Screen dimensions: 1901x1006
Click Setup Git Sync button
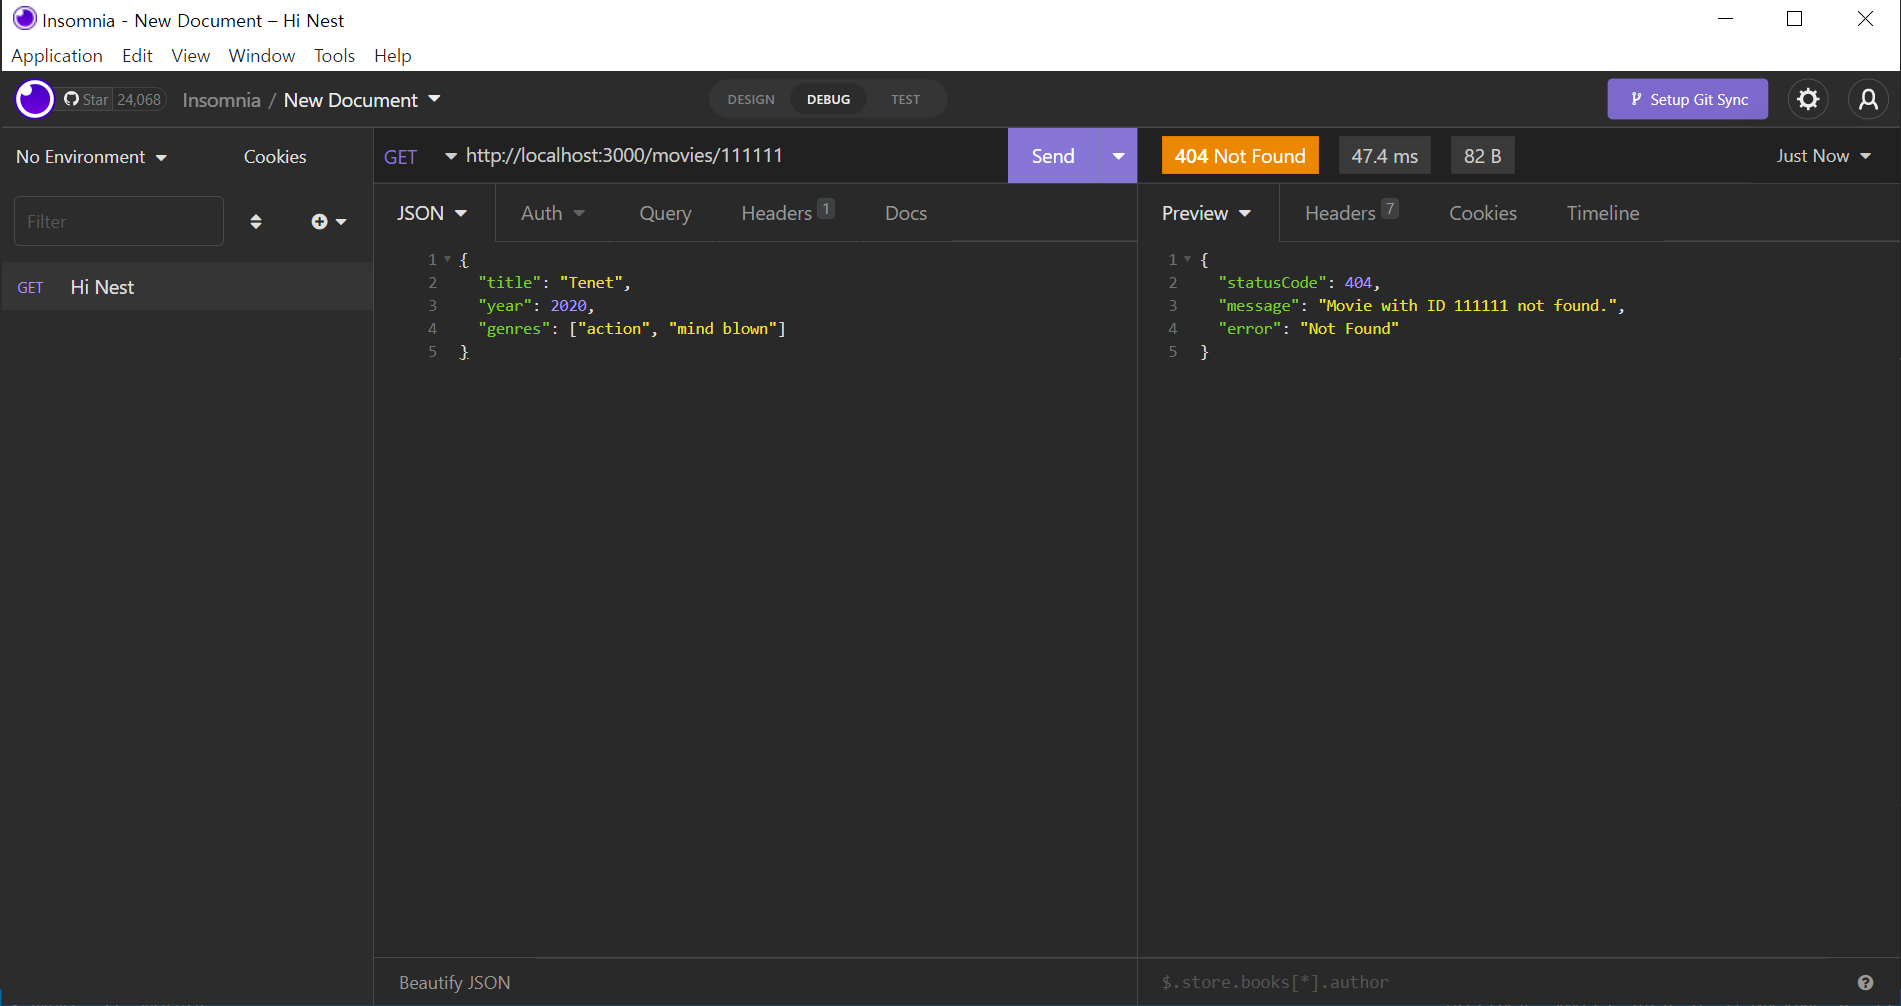1688,99
